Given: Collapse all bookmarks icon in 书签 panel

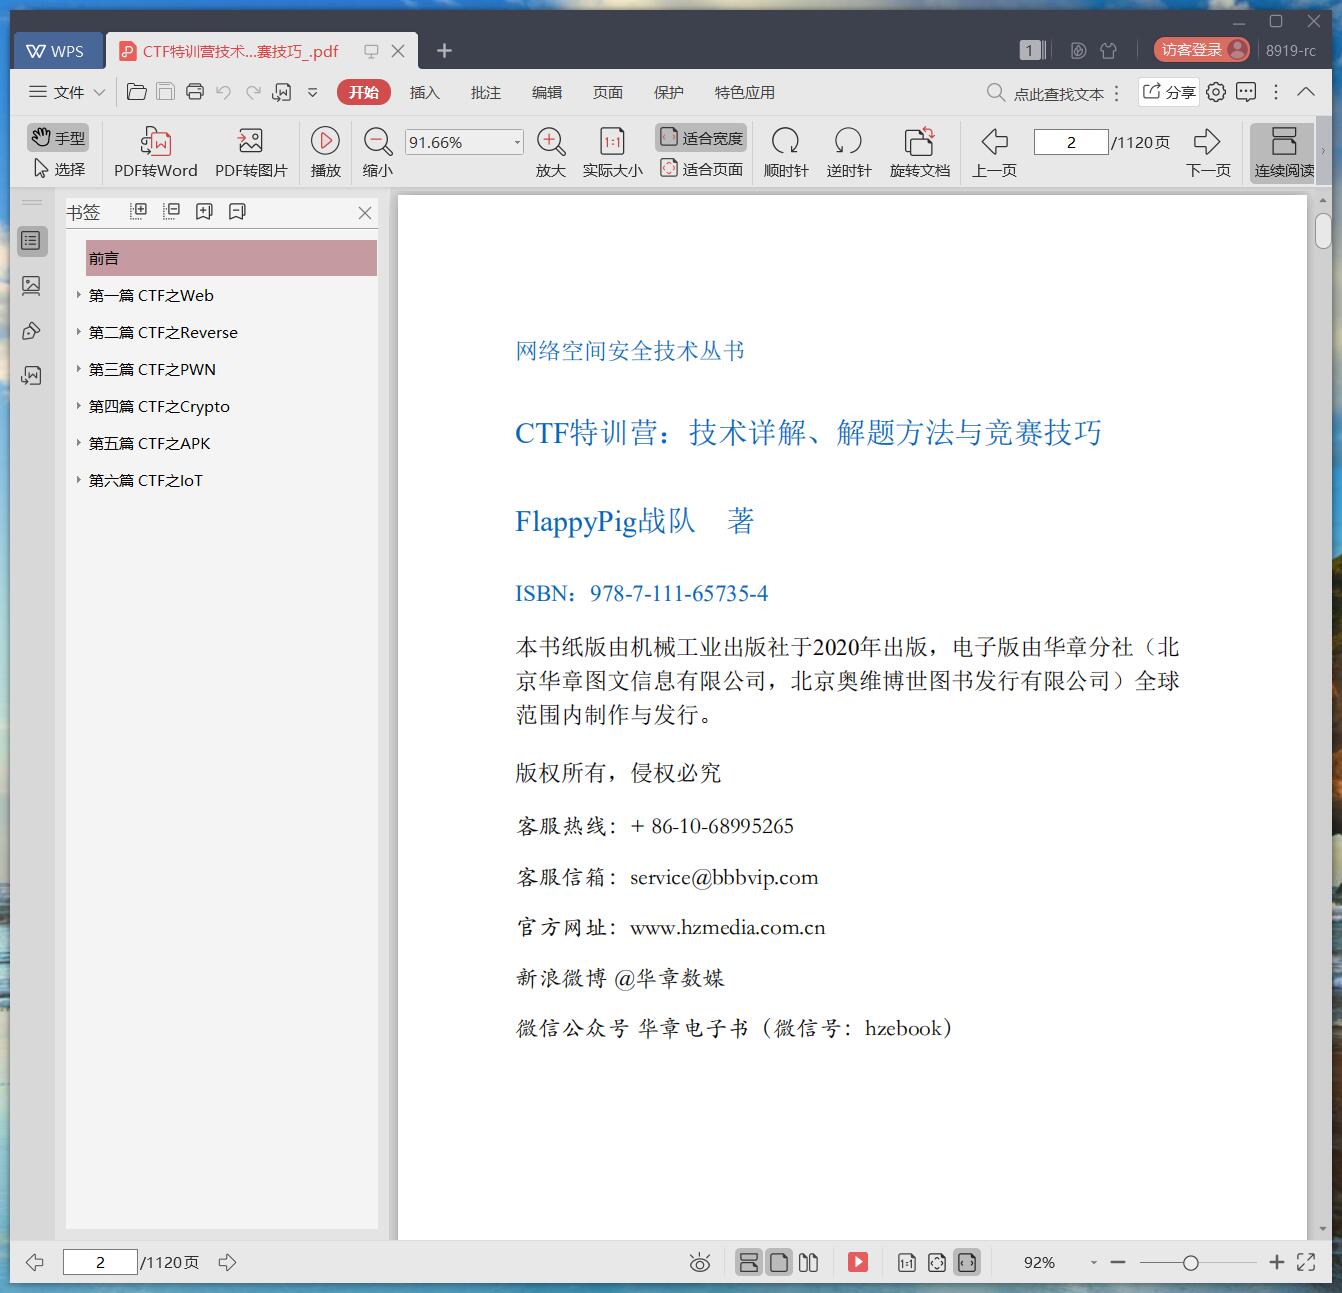Looking at the screenshot, I should coord(172,211).
